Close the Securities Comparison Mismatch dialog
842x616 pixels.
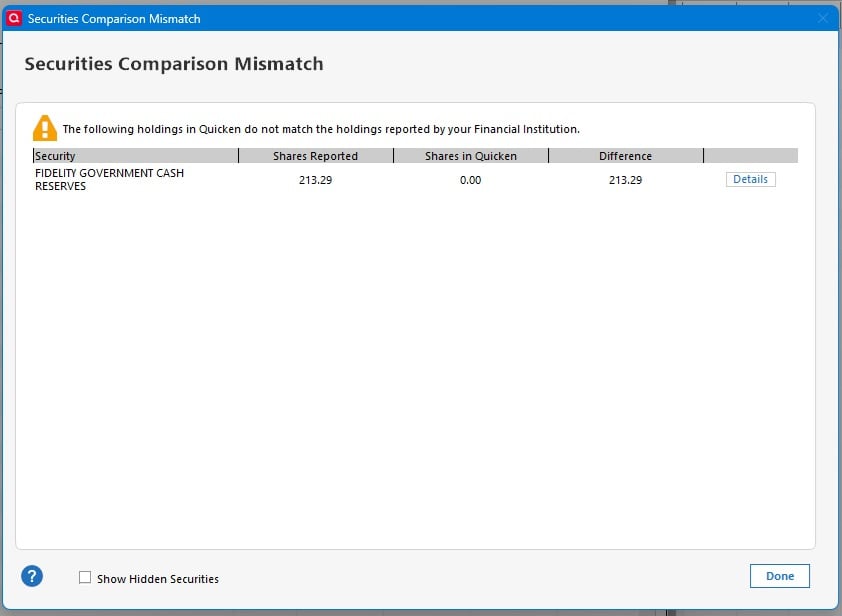(823, 18)
